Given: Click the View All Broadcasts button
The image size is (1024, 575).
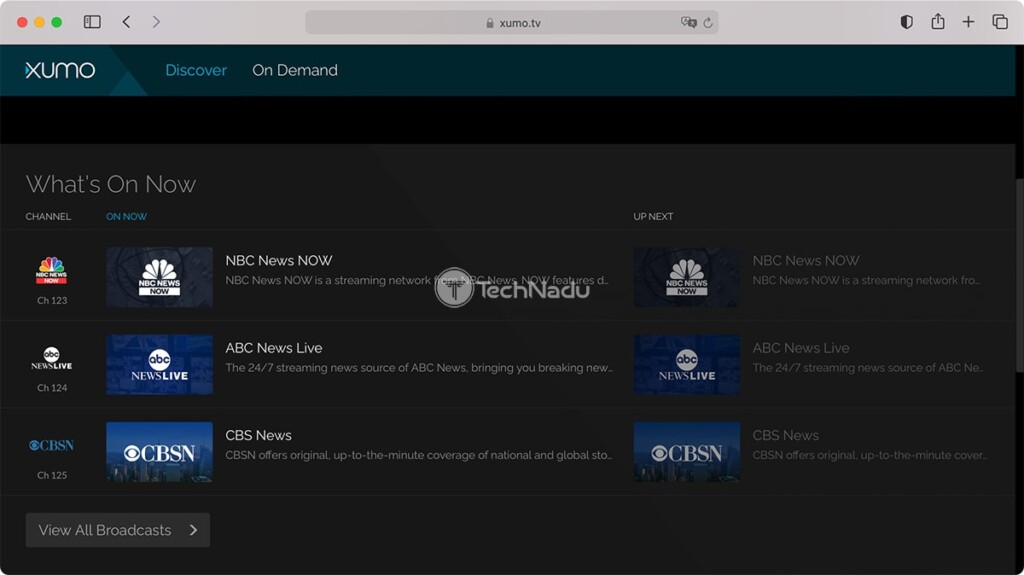Looking at the screenshot, I should coord(118,530).
